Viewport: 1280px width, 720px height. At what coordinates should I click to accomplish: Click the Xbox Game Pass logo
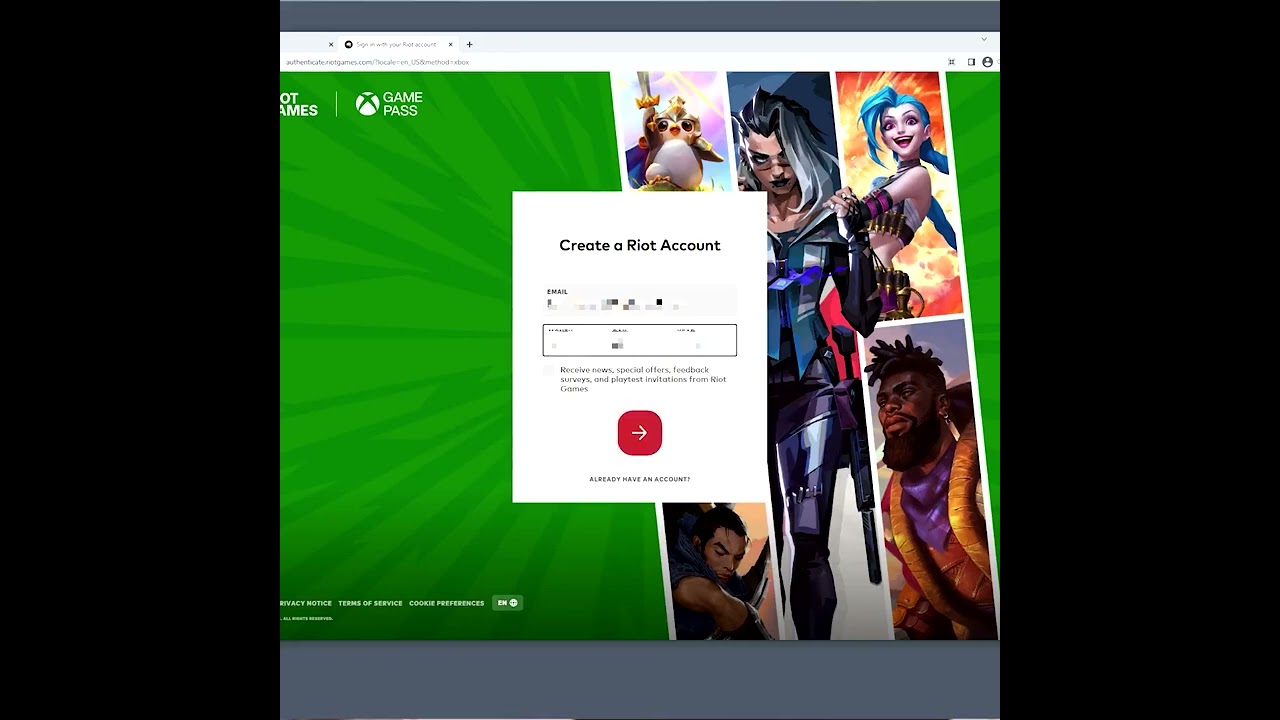[390, 104]
